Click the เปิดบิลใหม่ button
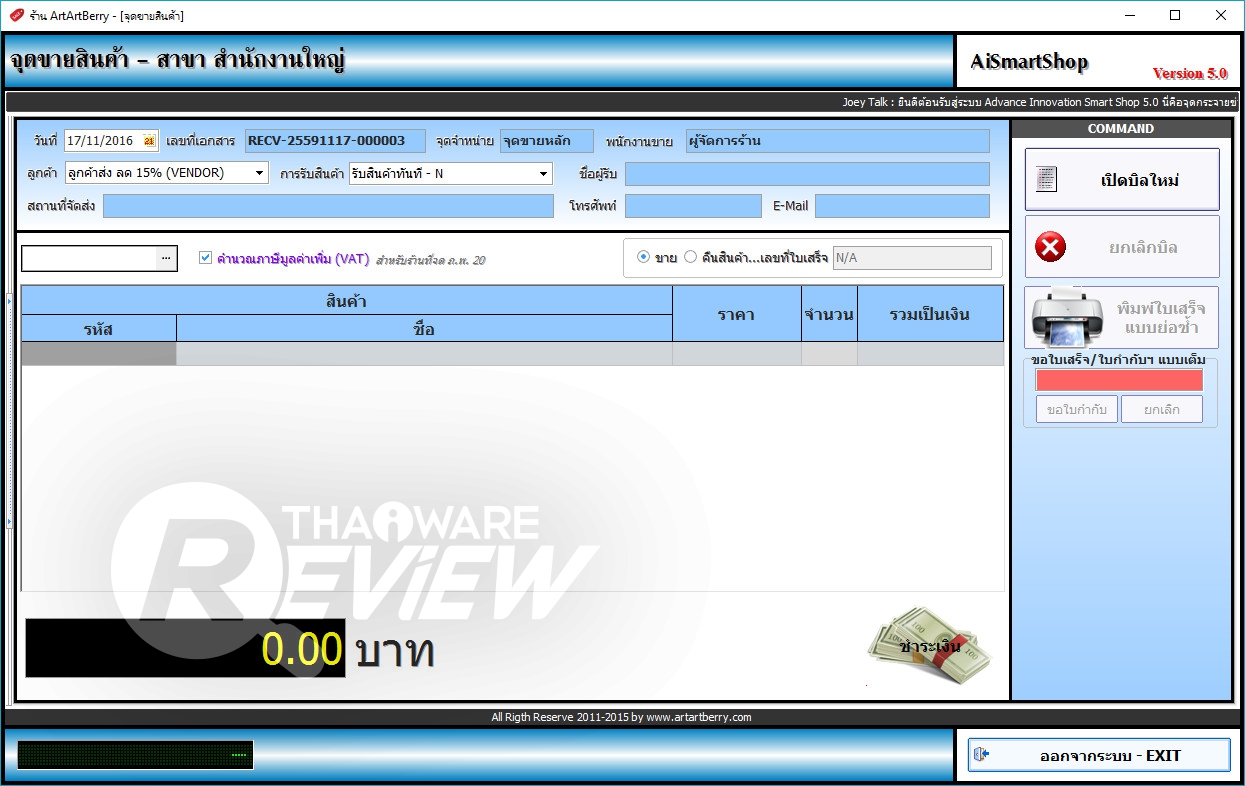 click(1122, 180)
